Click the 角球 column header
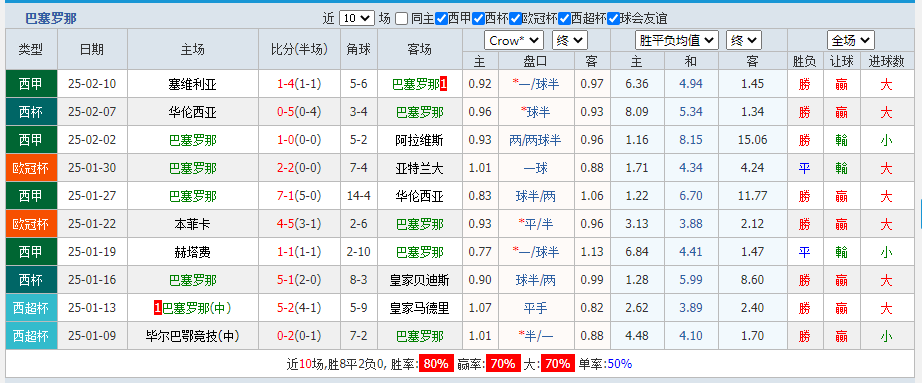The image size is (922, 383). 359,49
